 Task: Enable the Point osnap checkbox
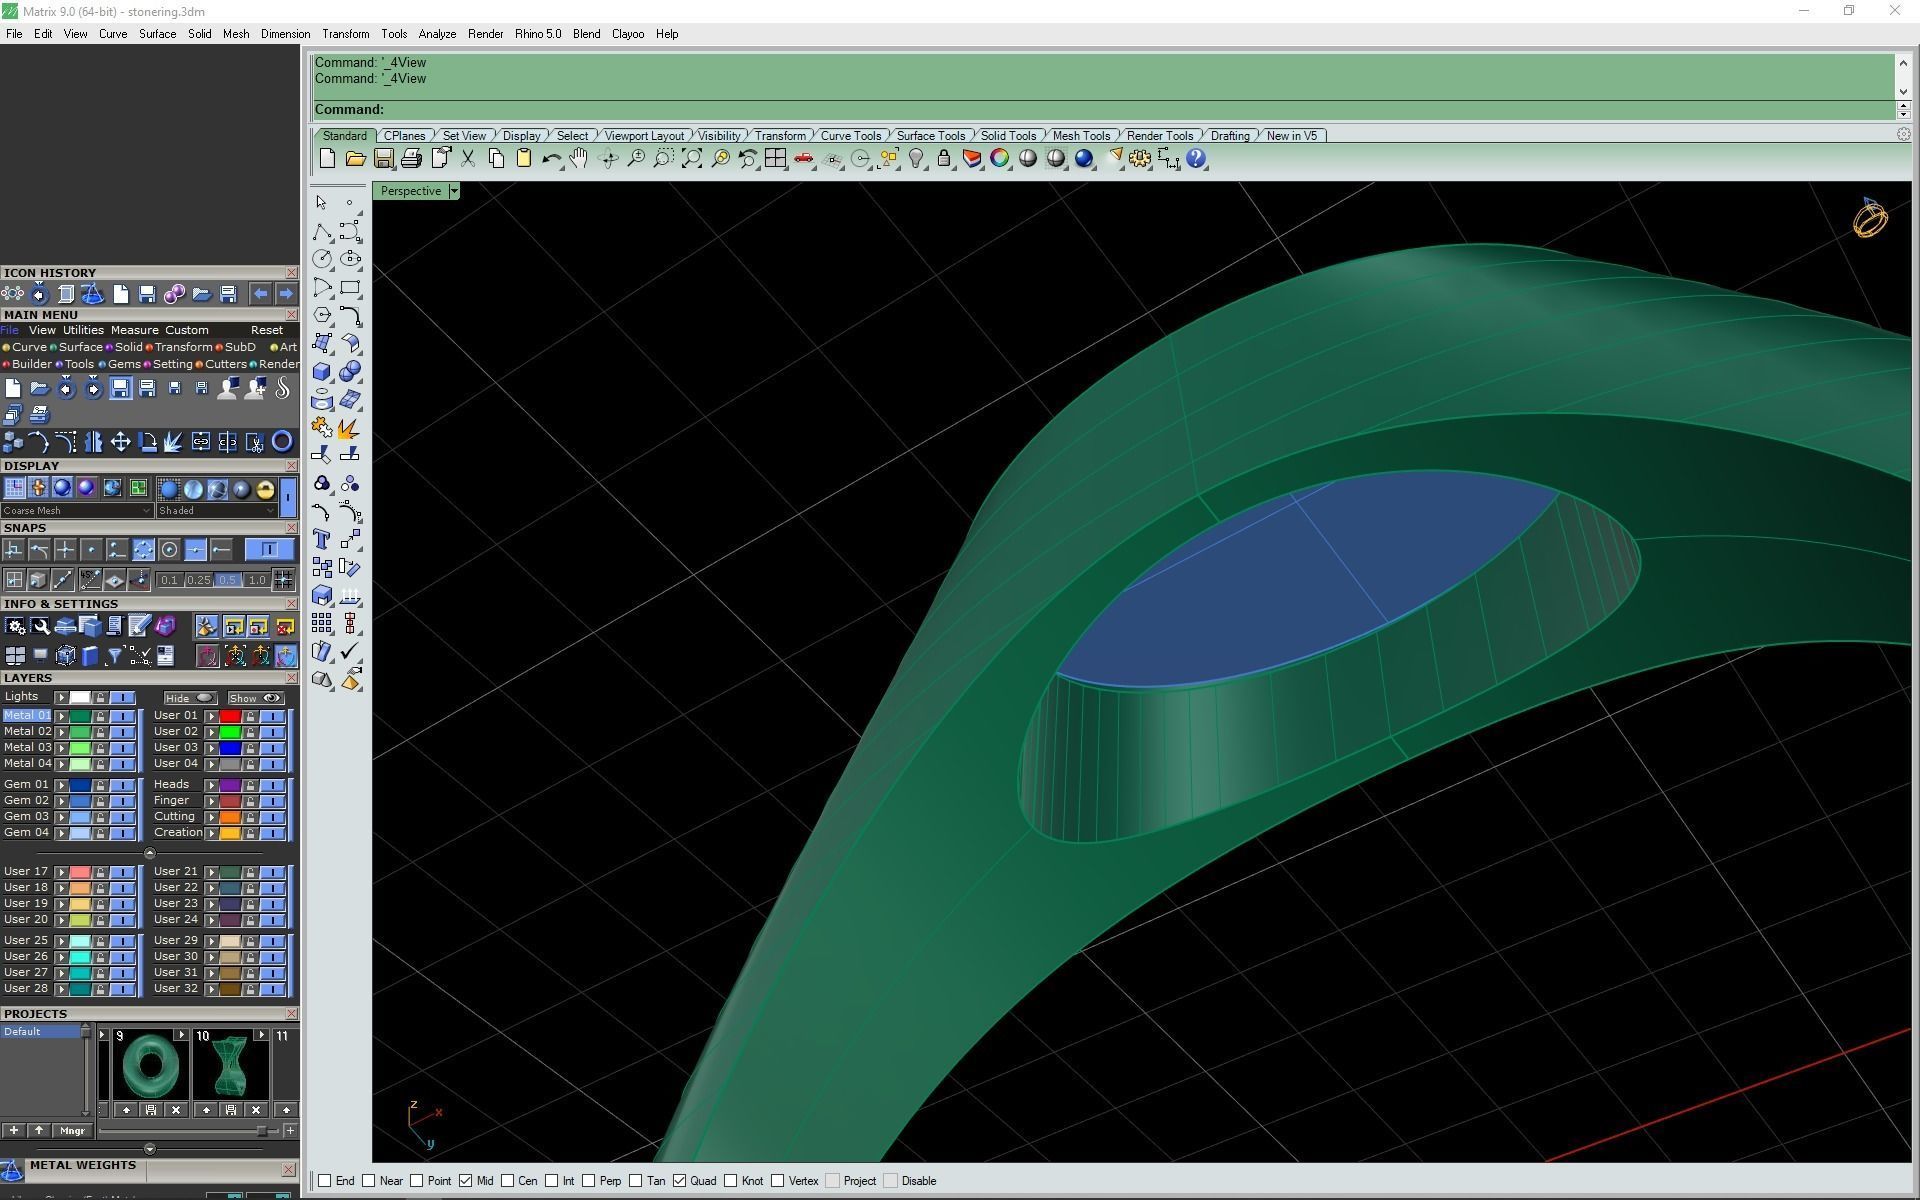pyautogui.click(x=417, y=1181)
